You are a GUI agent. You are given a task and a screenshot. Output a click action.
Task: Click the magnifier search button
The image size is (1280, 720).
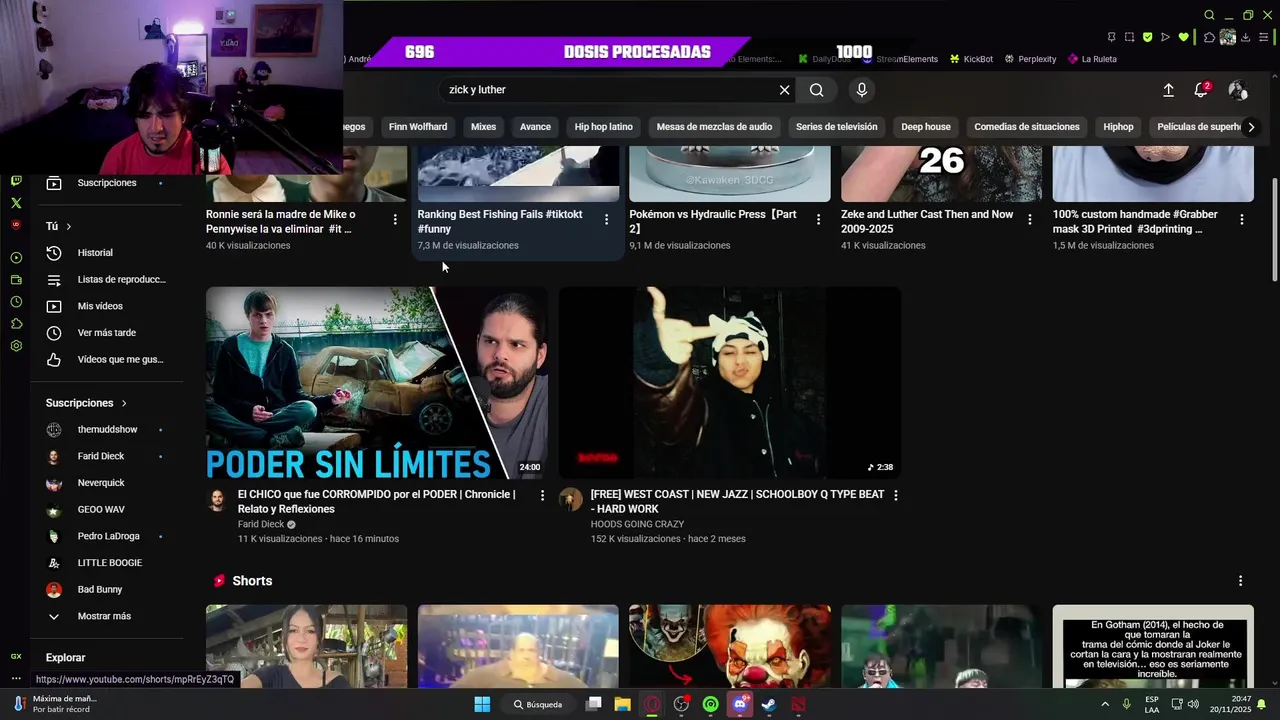[x=817, y=90]
